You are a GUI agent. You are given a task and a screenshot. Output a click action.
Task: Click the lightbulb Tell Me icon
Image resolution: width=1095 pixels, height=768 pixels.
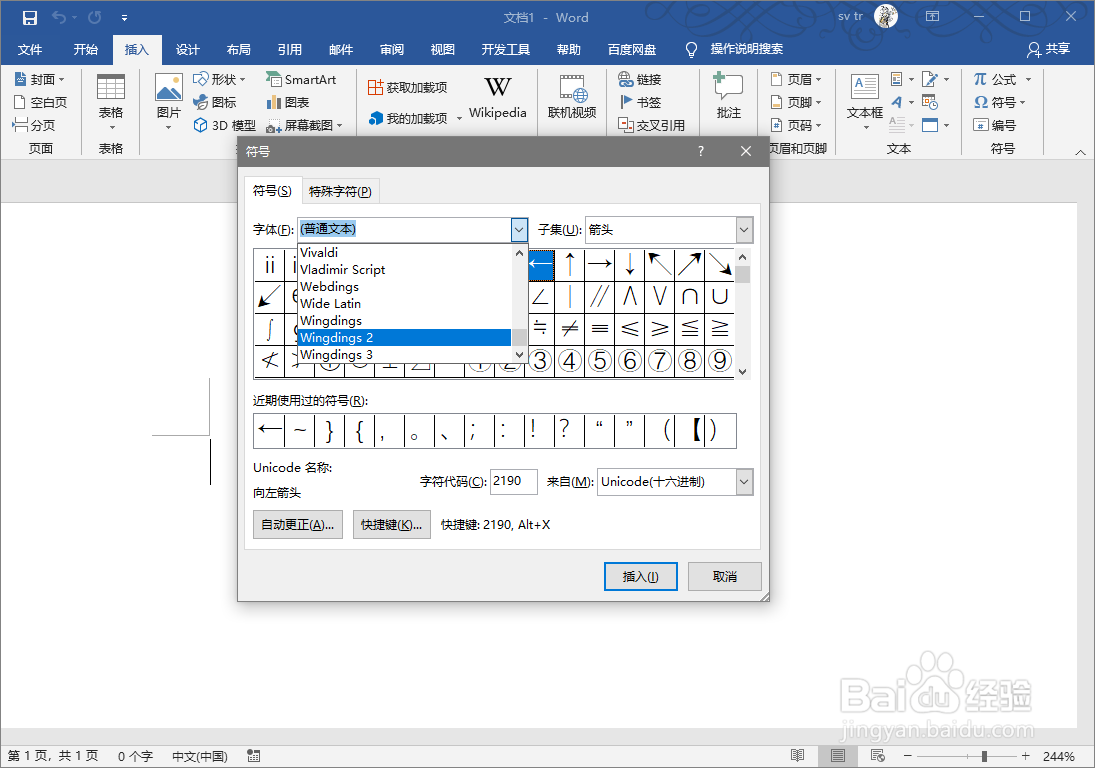(691, 49)
